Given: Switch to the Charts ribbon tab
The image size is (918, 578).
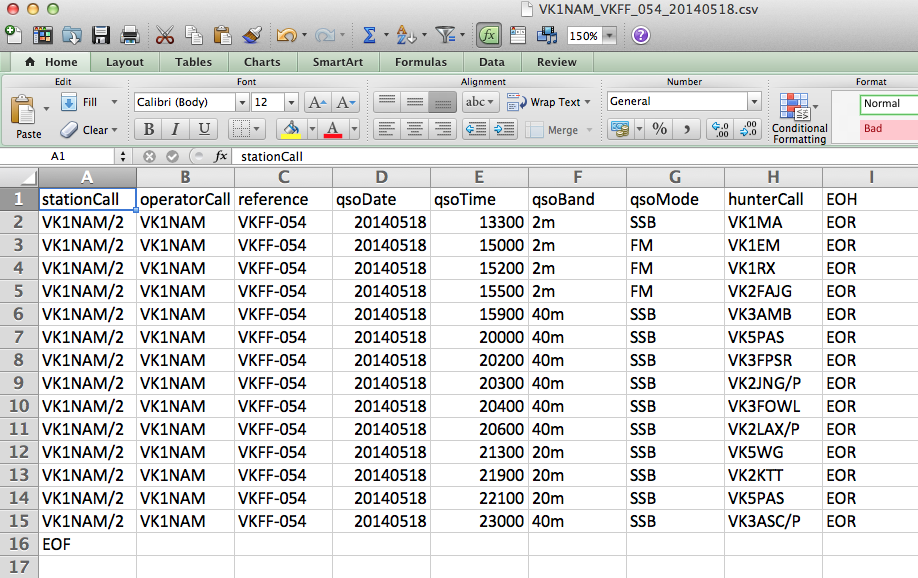Looking at the screenshot, I should tap(262, 62).
